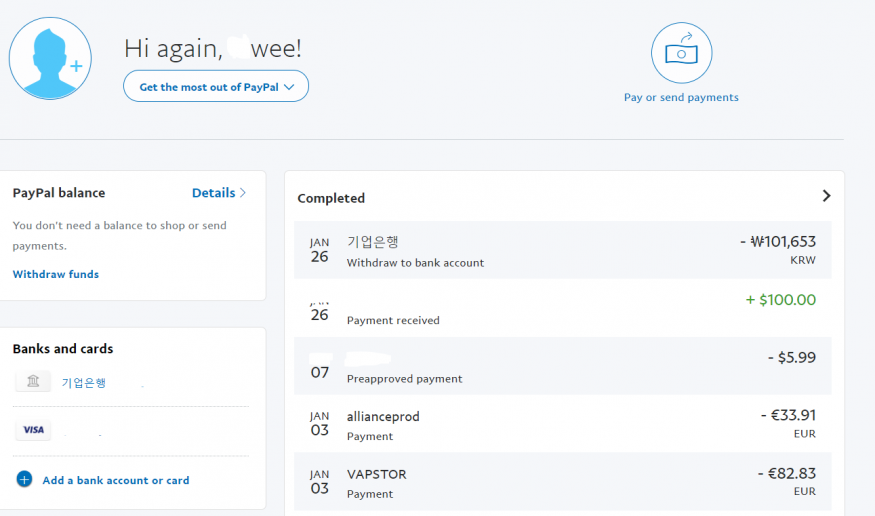This screenshot has height=516, width=875.
Task: Open the Payment received +$100.00 transaction
Action: coord(562,308)
